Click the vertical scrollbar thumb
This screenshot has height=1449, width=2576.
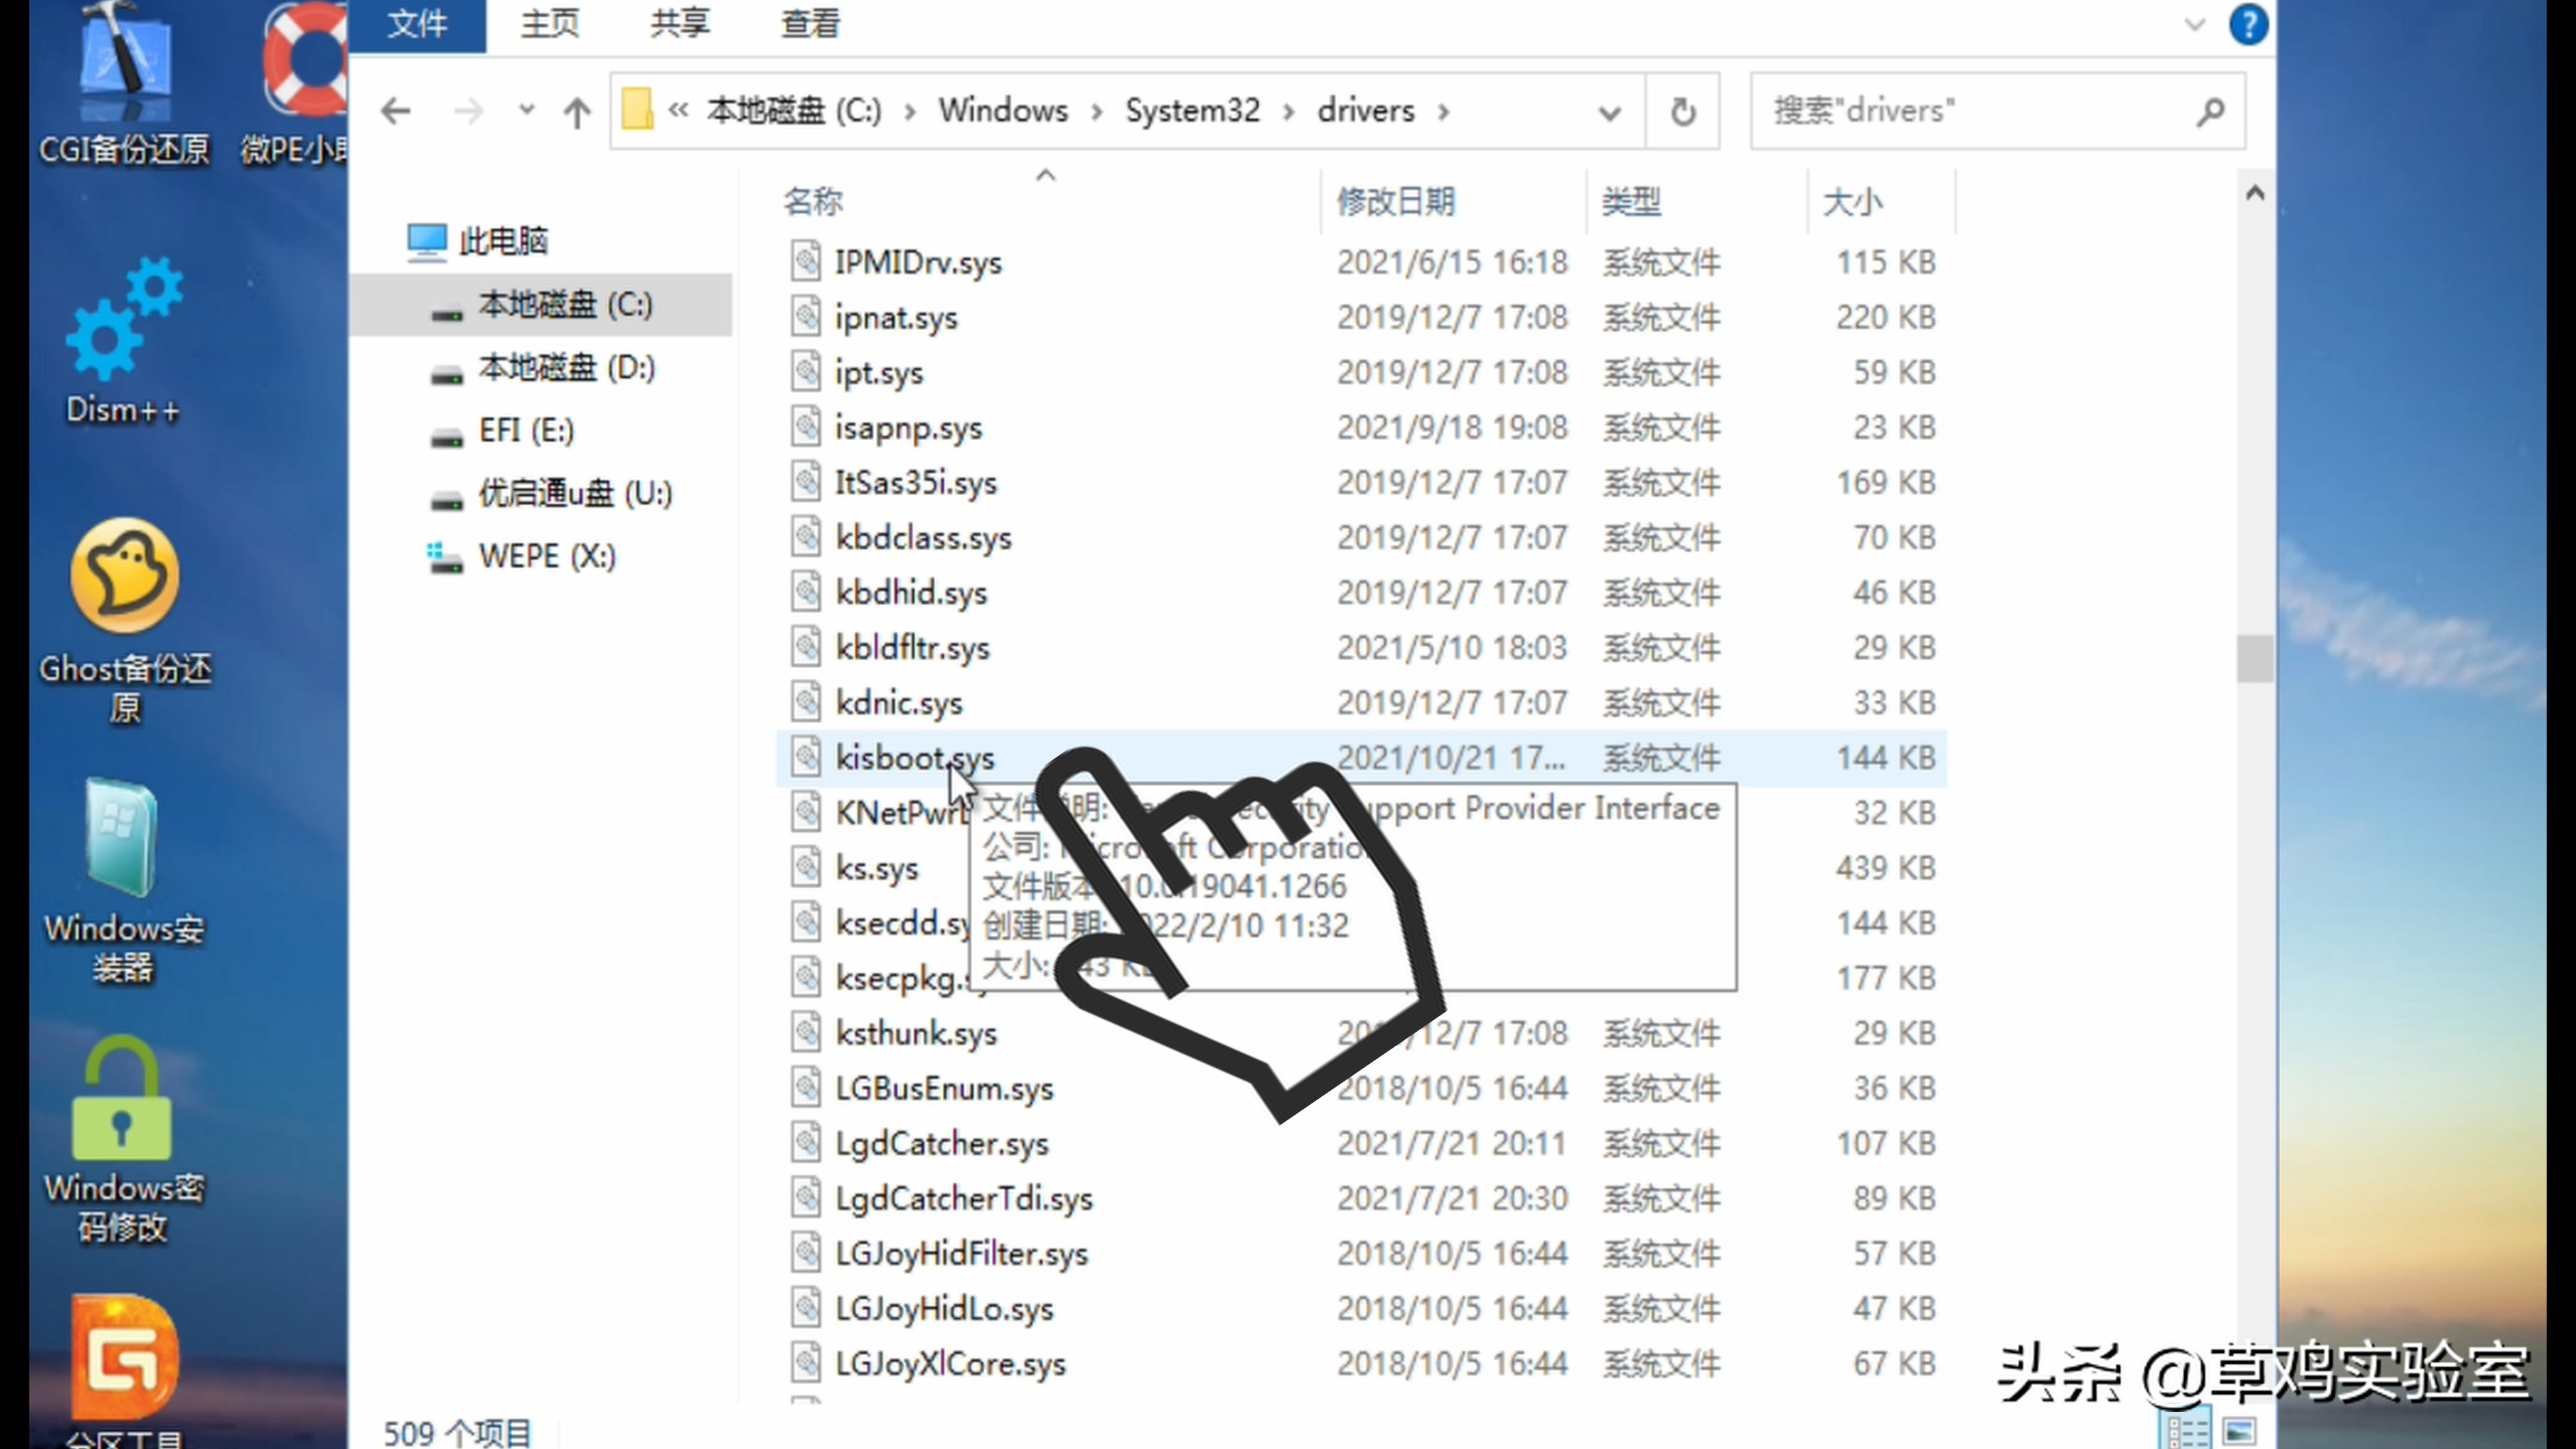[2254, 658]
